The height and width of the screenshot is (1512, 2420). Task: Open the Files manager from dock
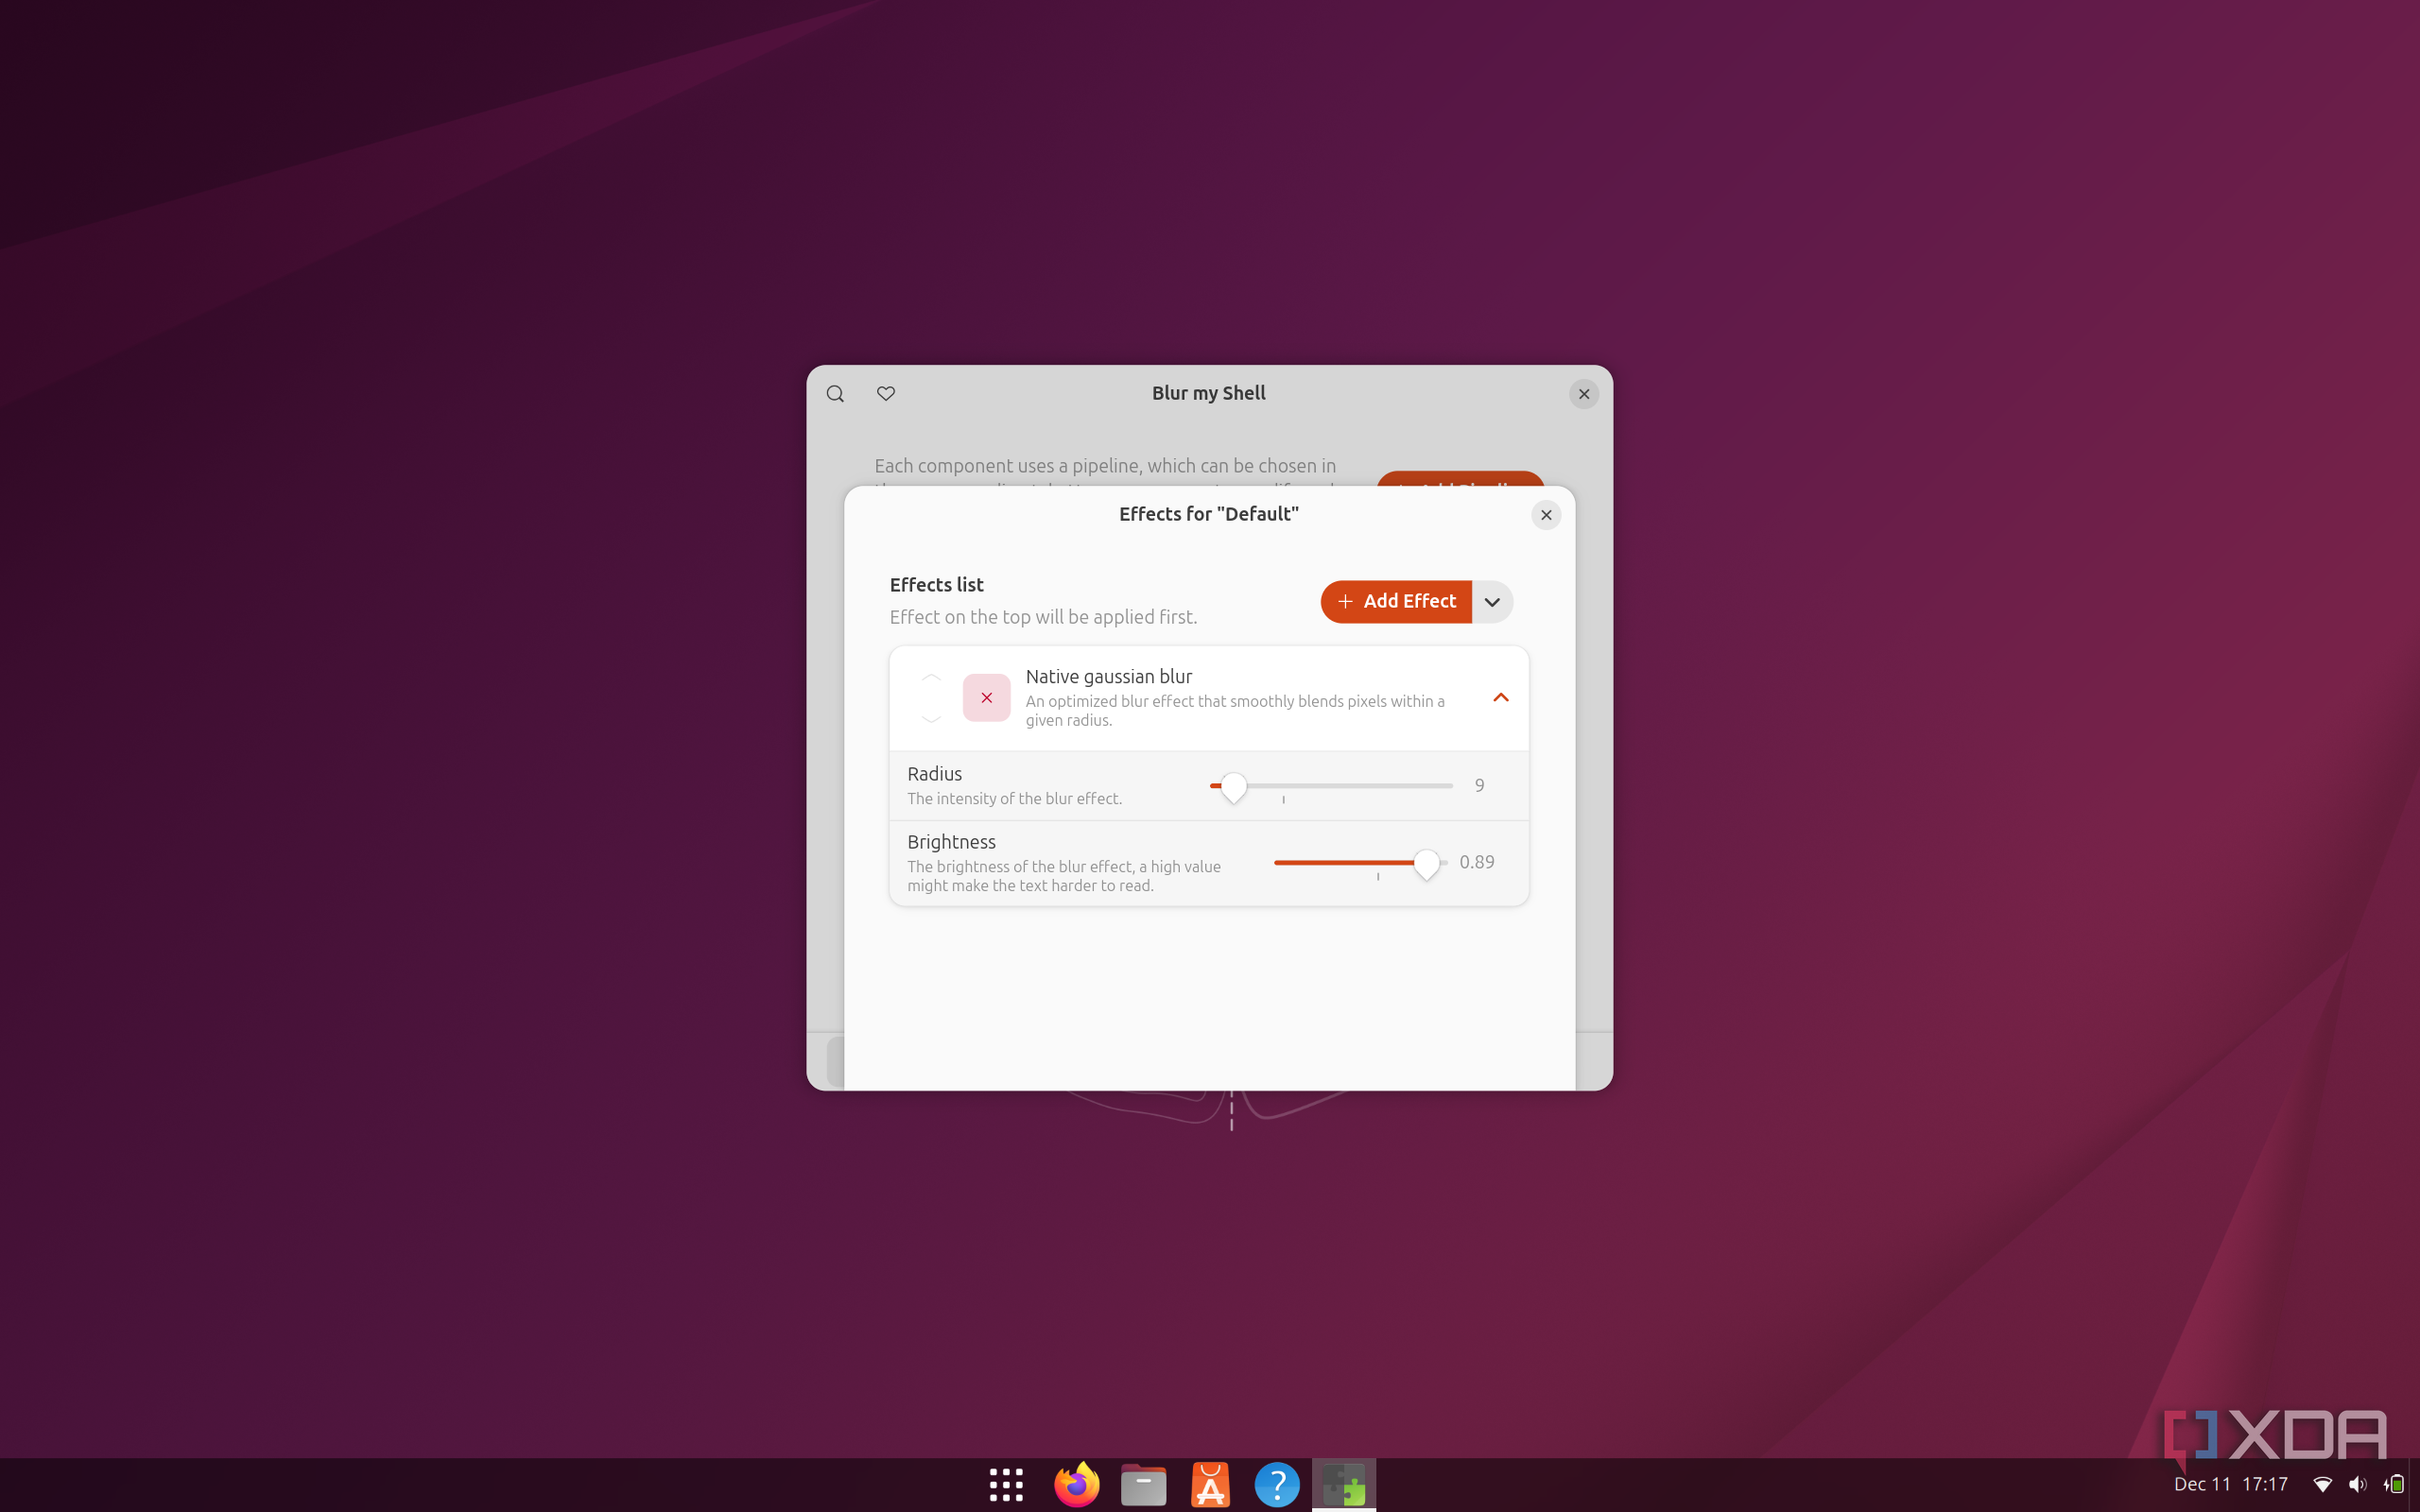point(1143,1485)
